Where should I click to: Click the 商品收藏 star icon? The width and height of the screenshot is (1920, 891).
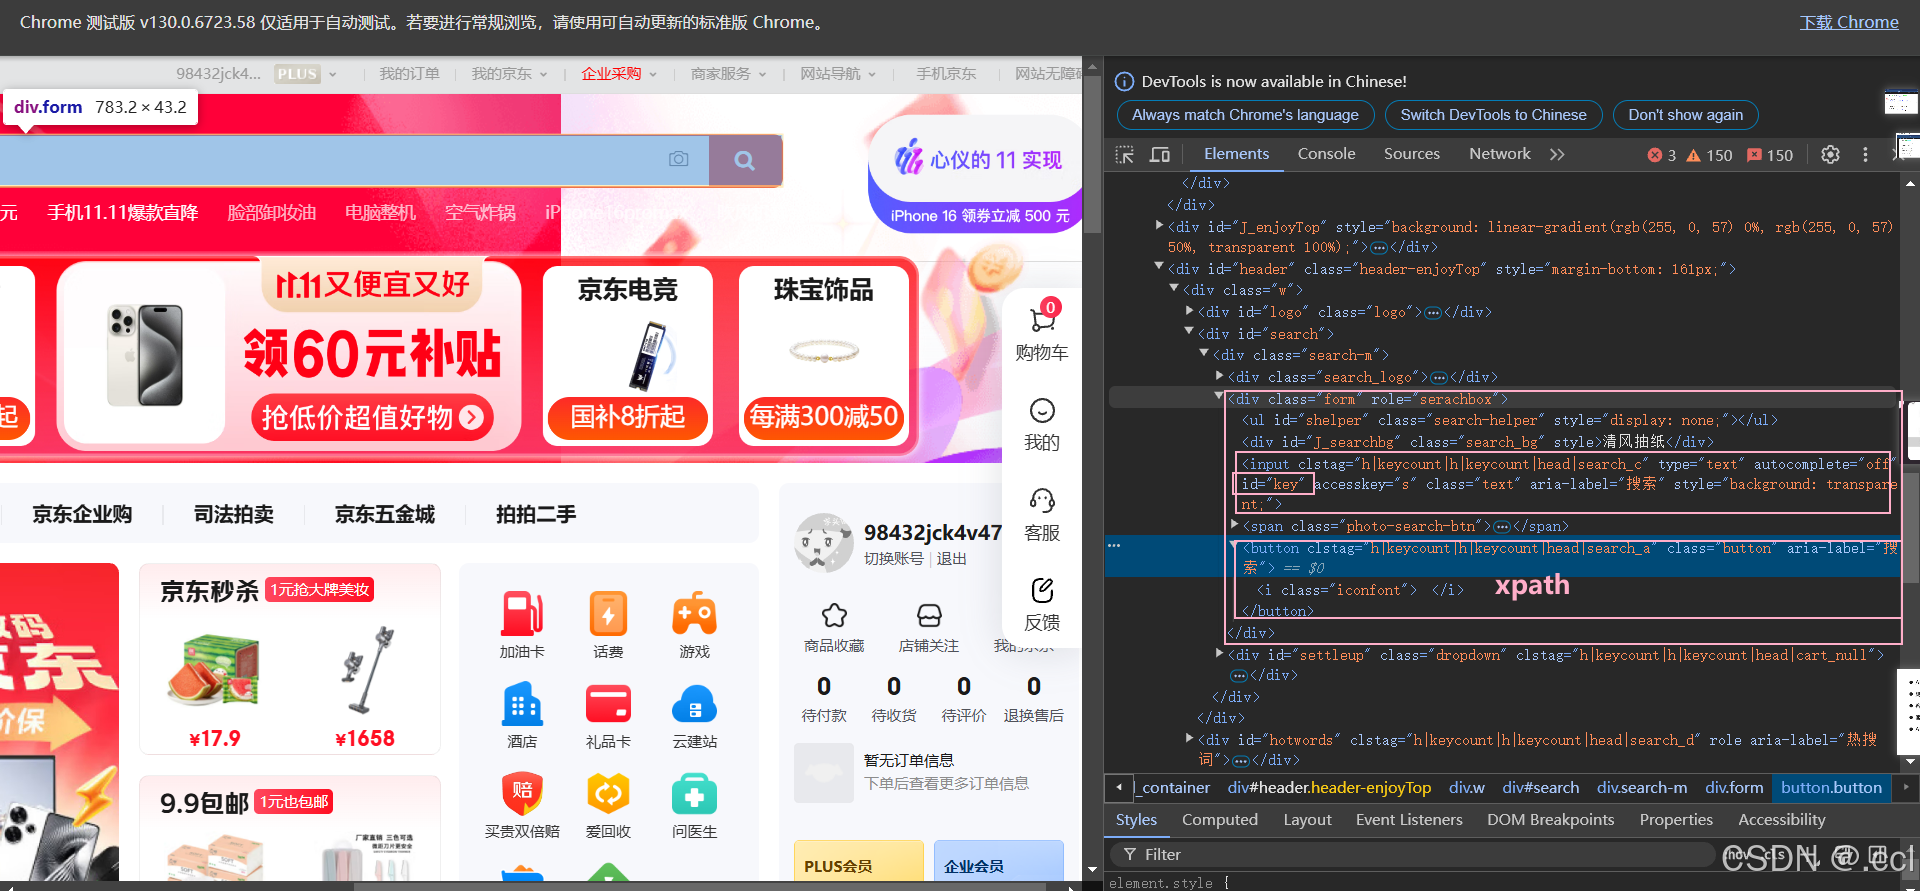click(x=834, y=615)
